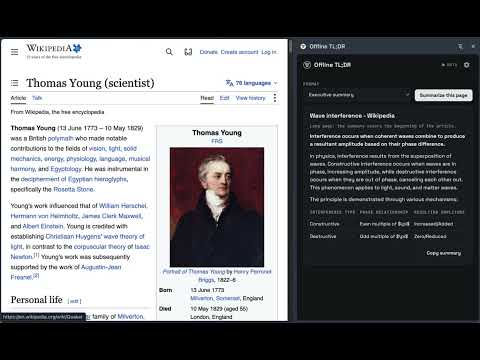Screen dimensions: 480x360
Task: Open Offline TL;DR settings gear
Action: coord(467,65)
